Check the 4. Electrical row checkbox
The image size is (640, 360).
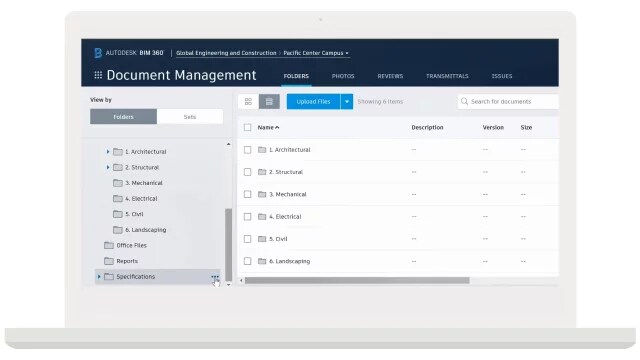pos(247,217)
